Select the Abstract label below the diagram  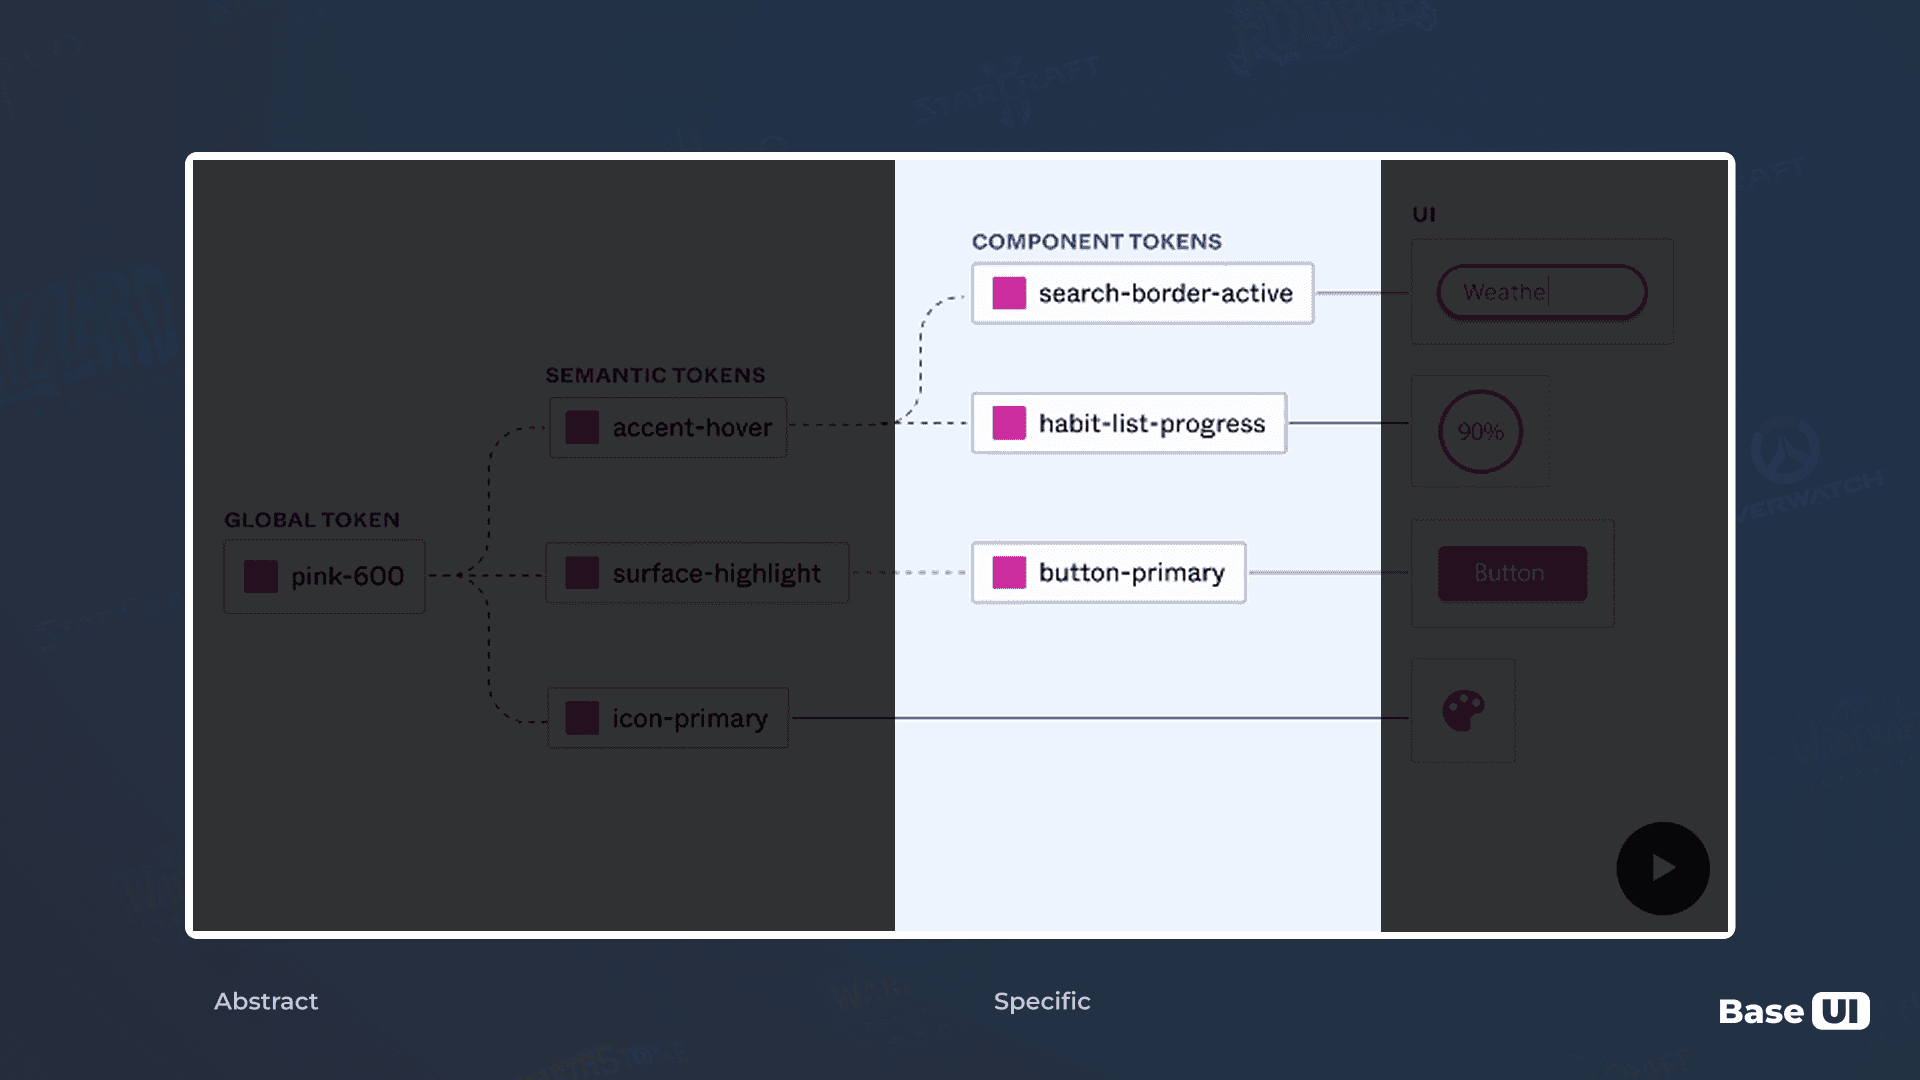pos(266,1001)
